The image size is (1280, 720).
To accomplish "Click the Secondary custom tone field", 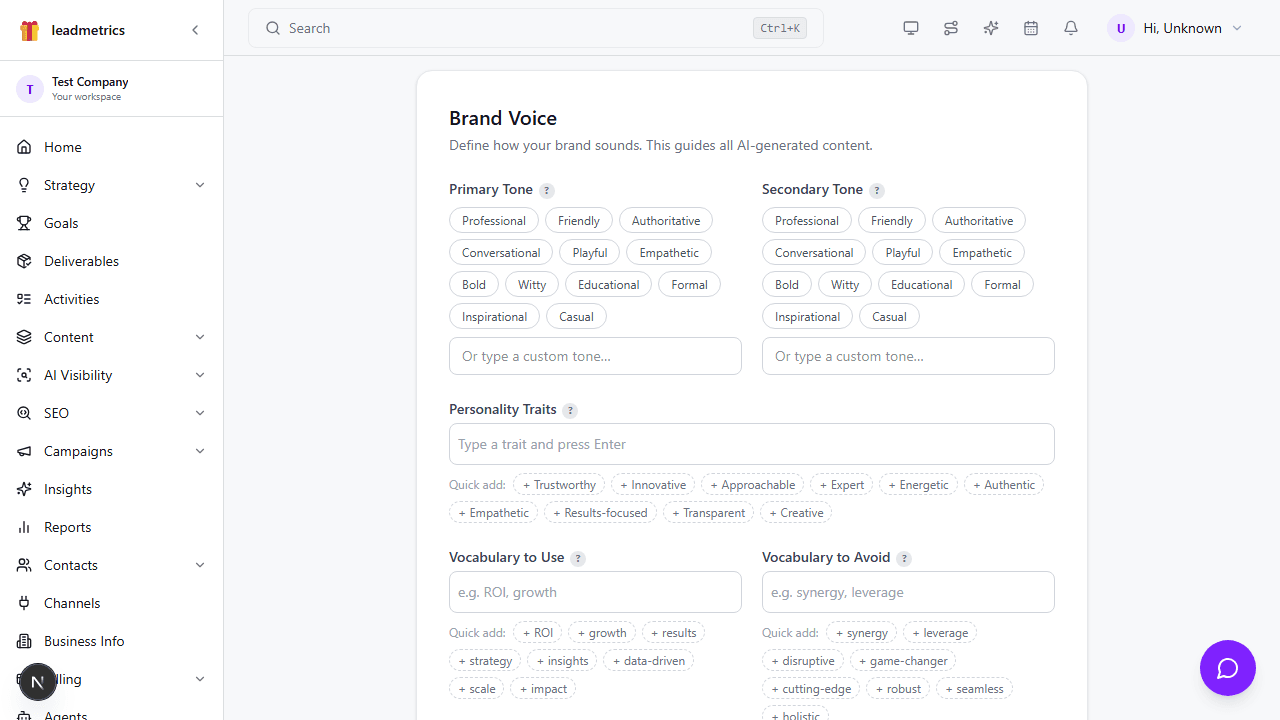I will pyautogui.click(x=908, y=356).
